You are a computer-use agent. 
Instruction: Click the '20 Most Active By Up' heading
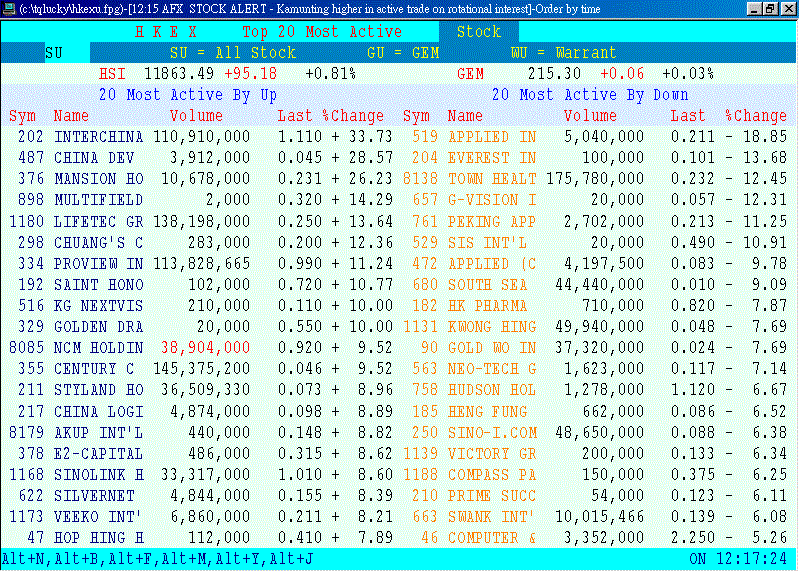pyautogui.click(x=188, y=95)
